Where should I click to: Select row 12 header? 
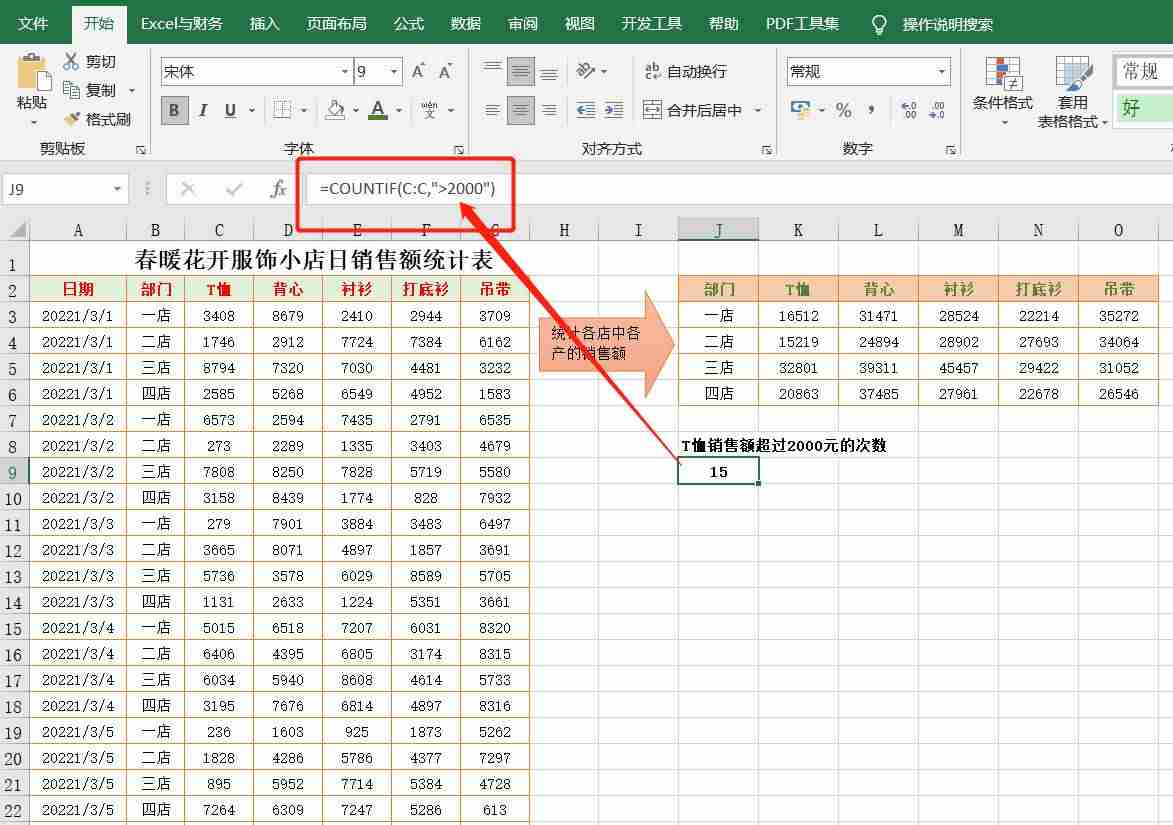click(13, 550)
